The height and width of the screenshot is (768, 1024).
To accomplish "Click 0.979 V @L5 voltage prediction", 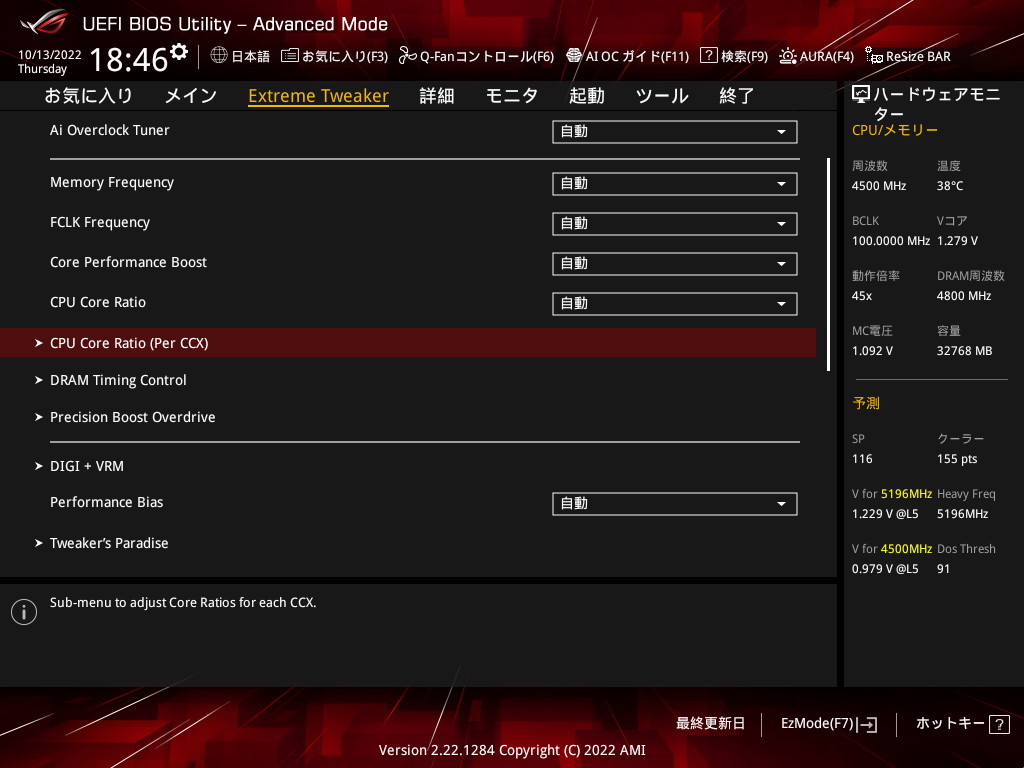I will pyautogui.click(x=885, y=569).
